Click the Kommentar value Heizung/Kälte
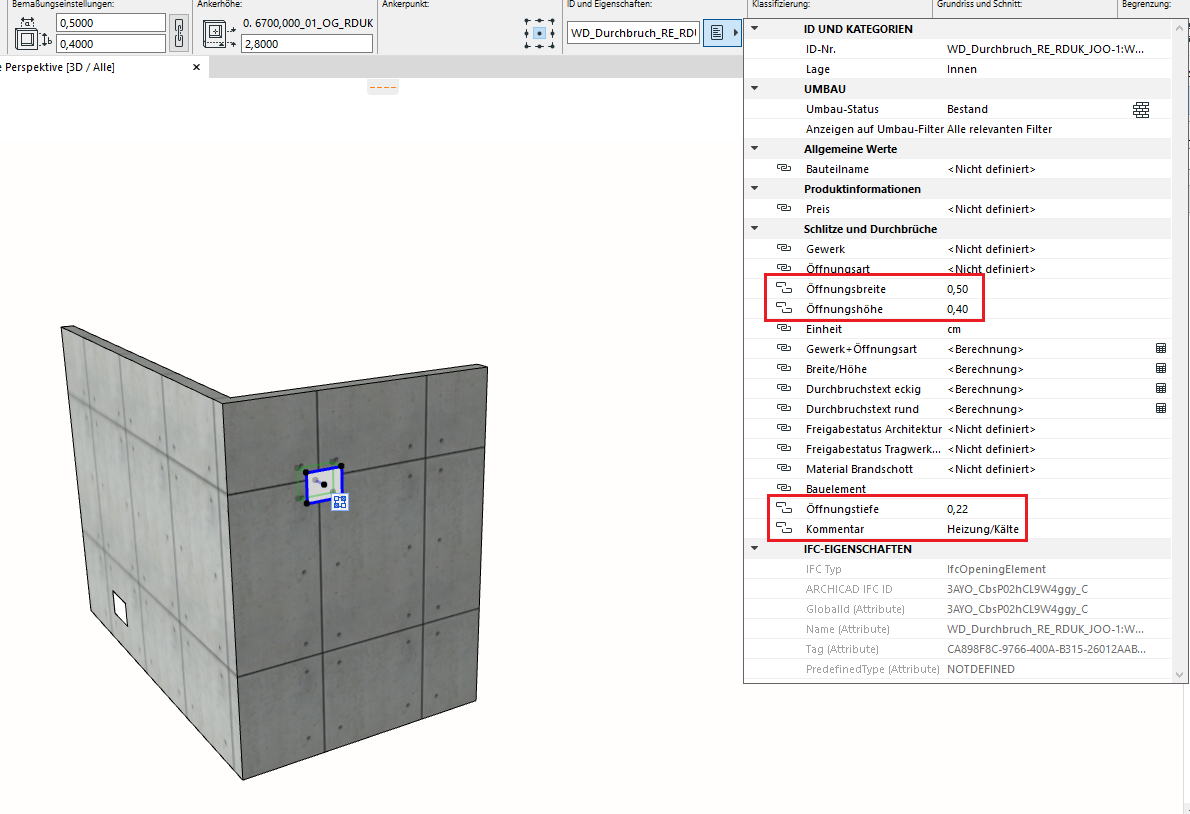Screen dimensions: 1190x814 click(982, 529)
